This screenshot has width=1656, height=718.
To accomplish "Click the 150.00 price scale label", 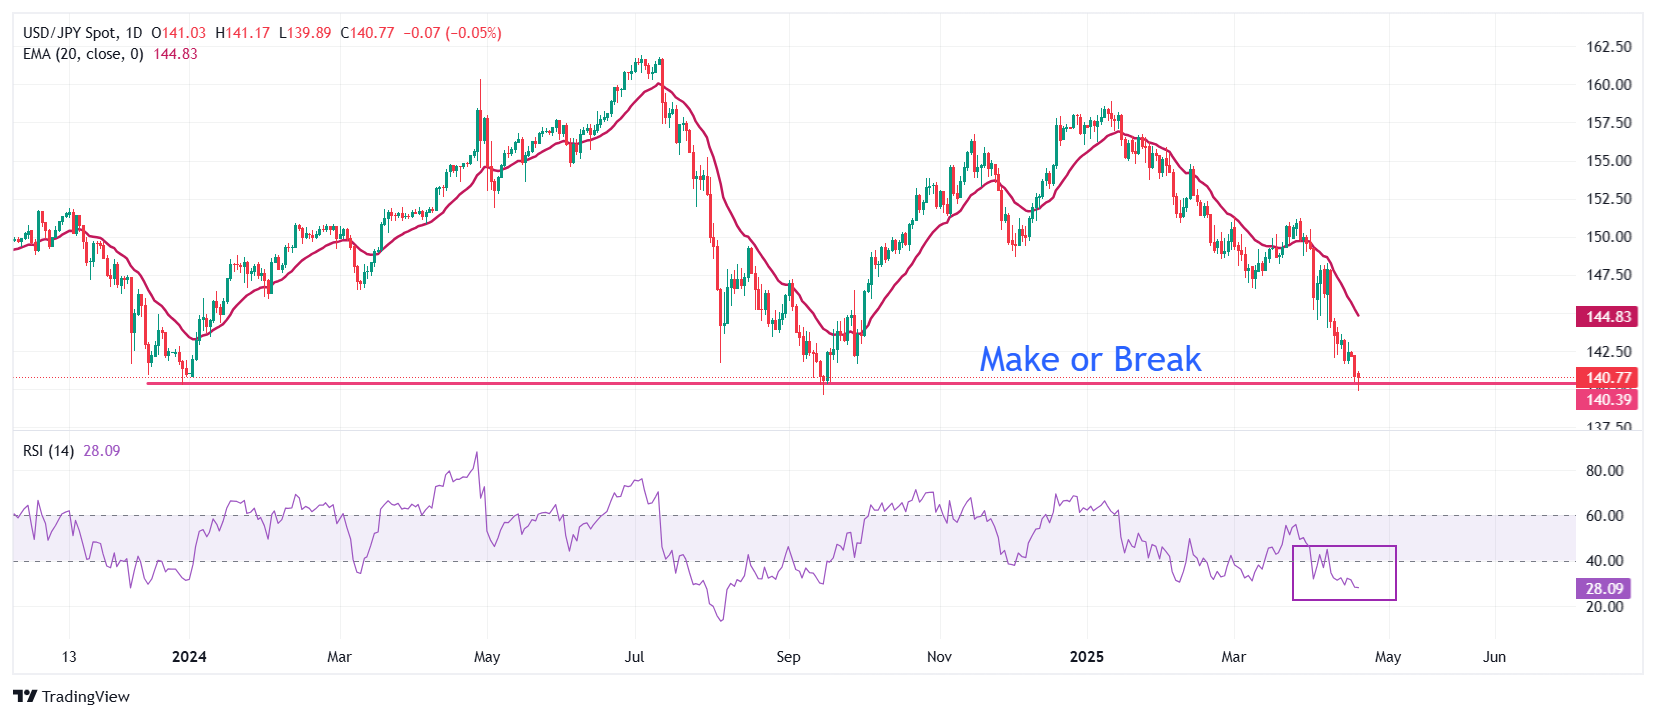I will [x=1608, y=237].
